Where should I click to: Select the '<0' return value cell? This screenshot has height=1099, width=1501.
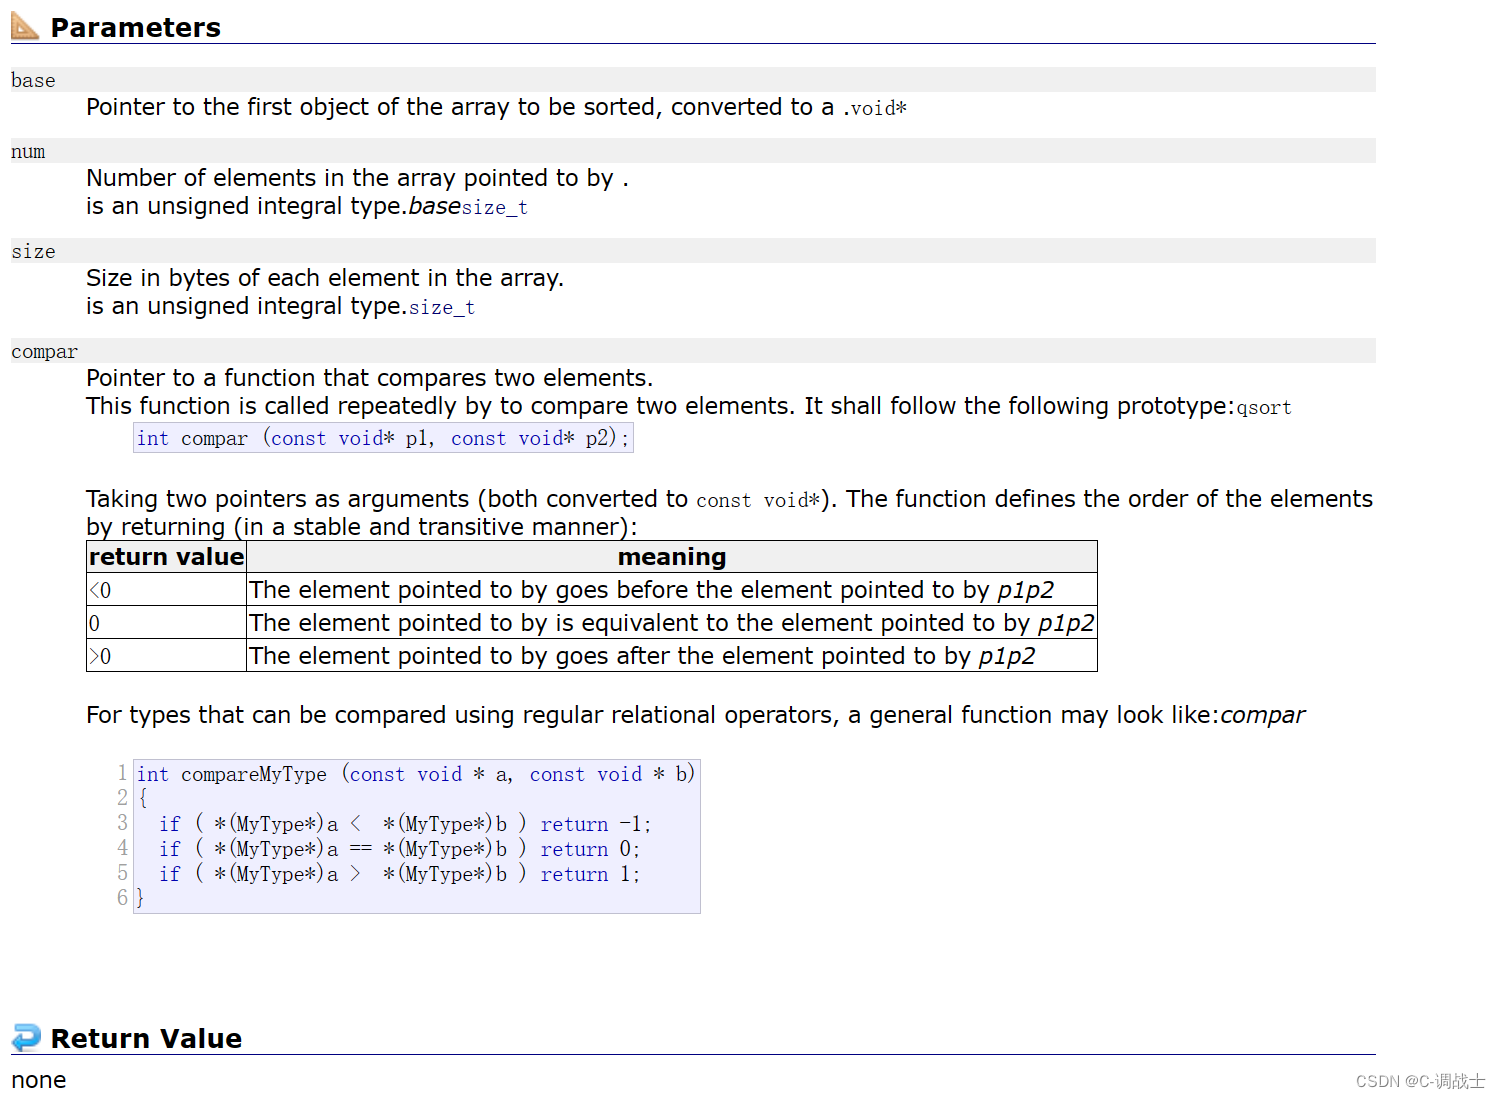(166, 590)
